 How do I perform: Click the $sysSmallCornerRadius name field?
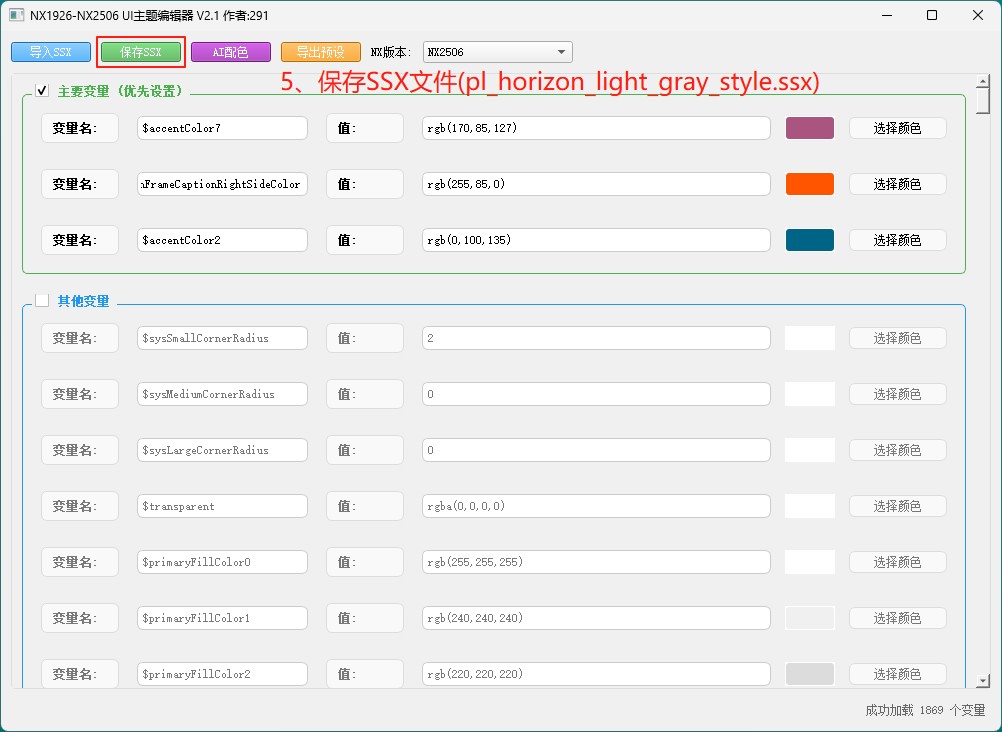222,338
